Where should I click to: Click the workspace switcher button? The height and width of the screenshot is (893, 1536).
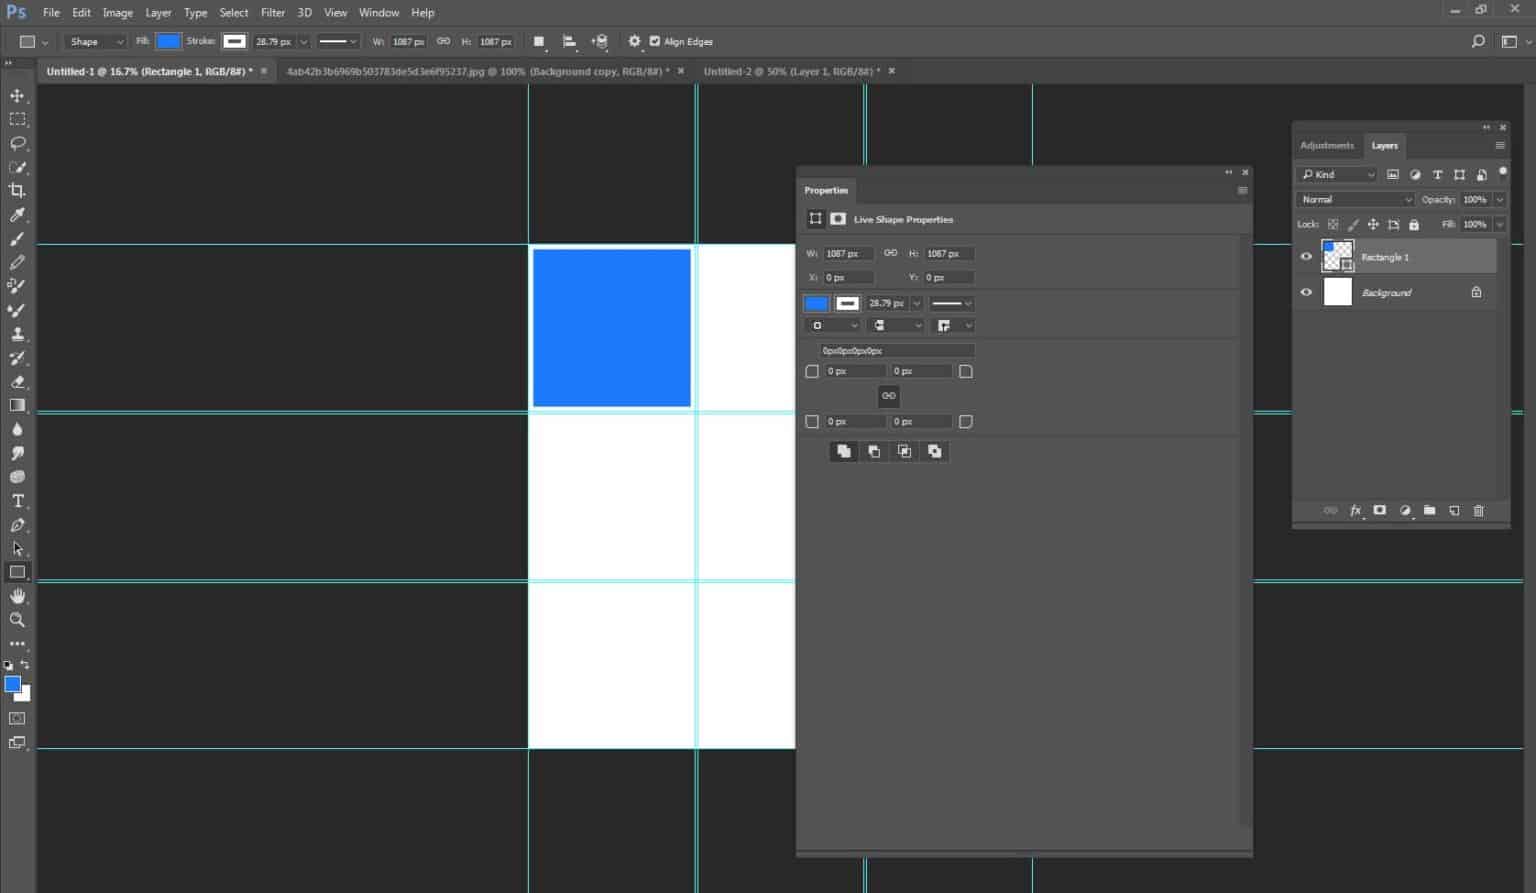coord(1510,41)
